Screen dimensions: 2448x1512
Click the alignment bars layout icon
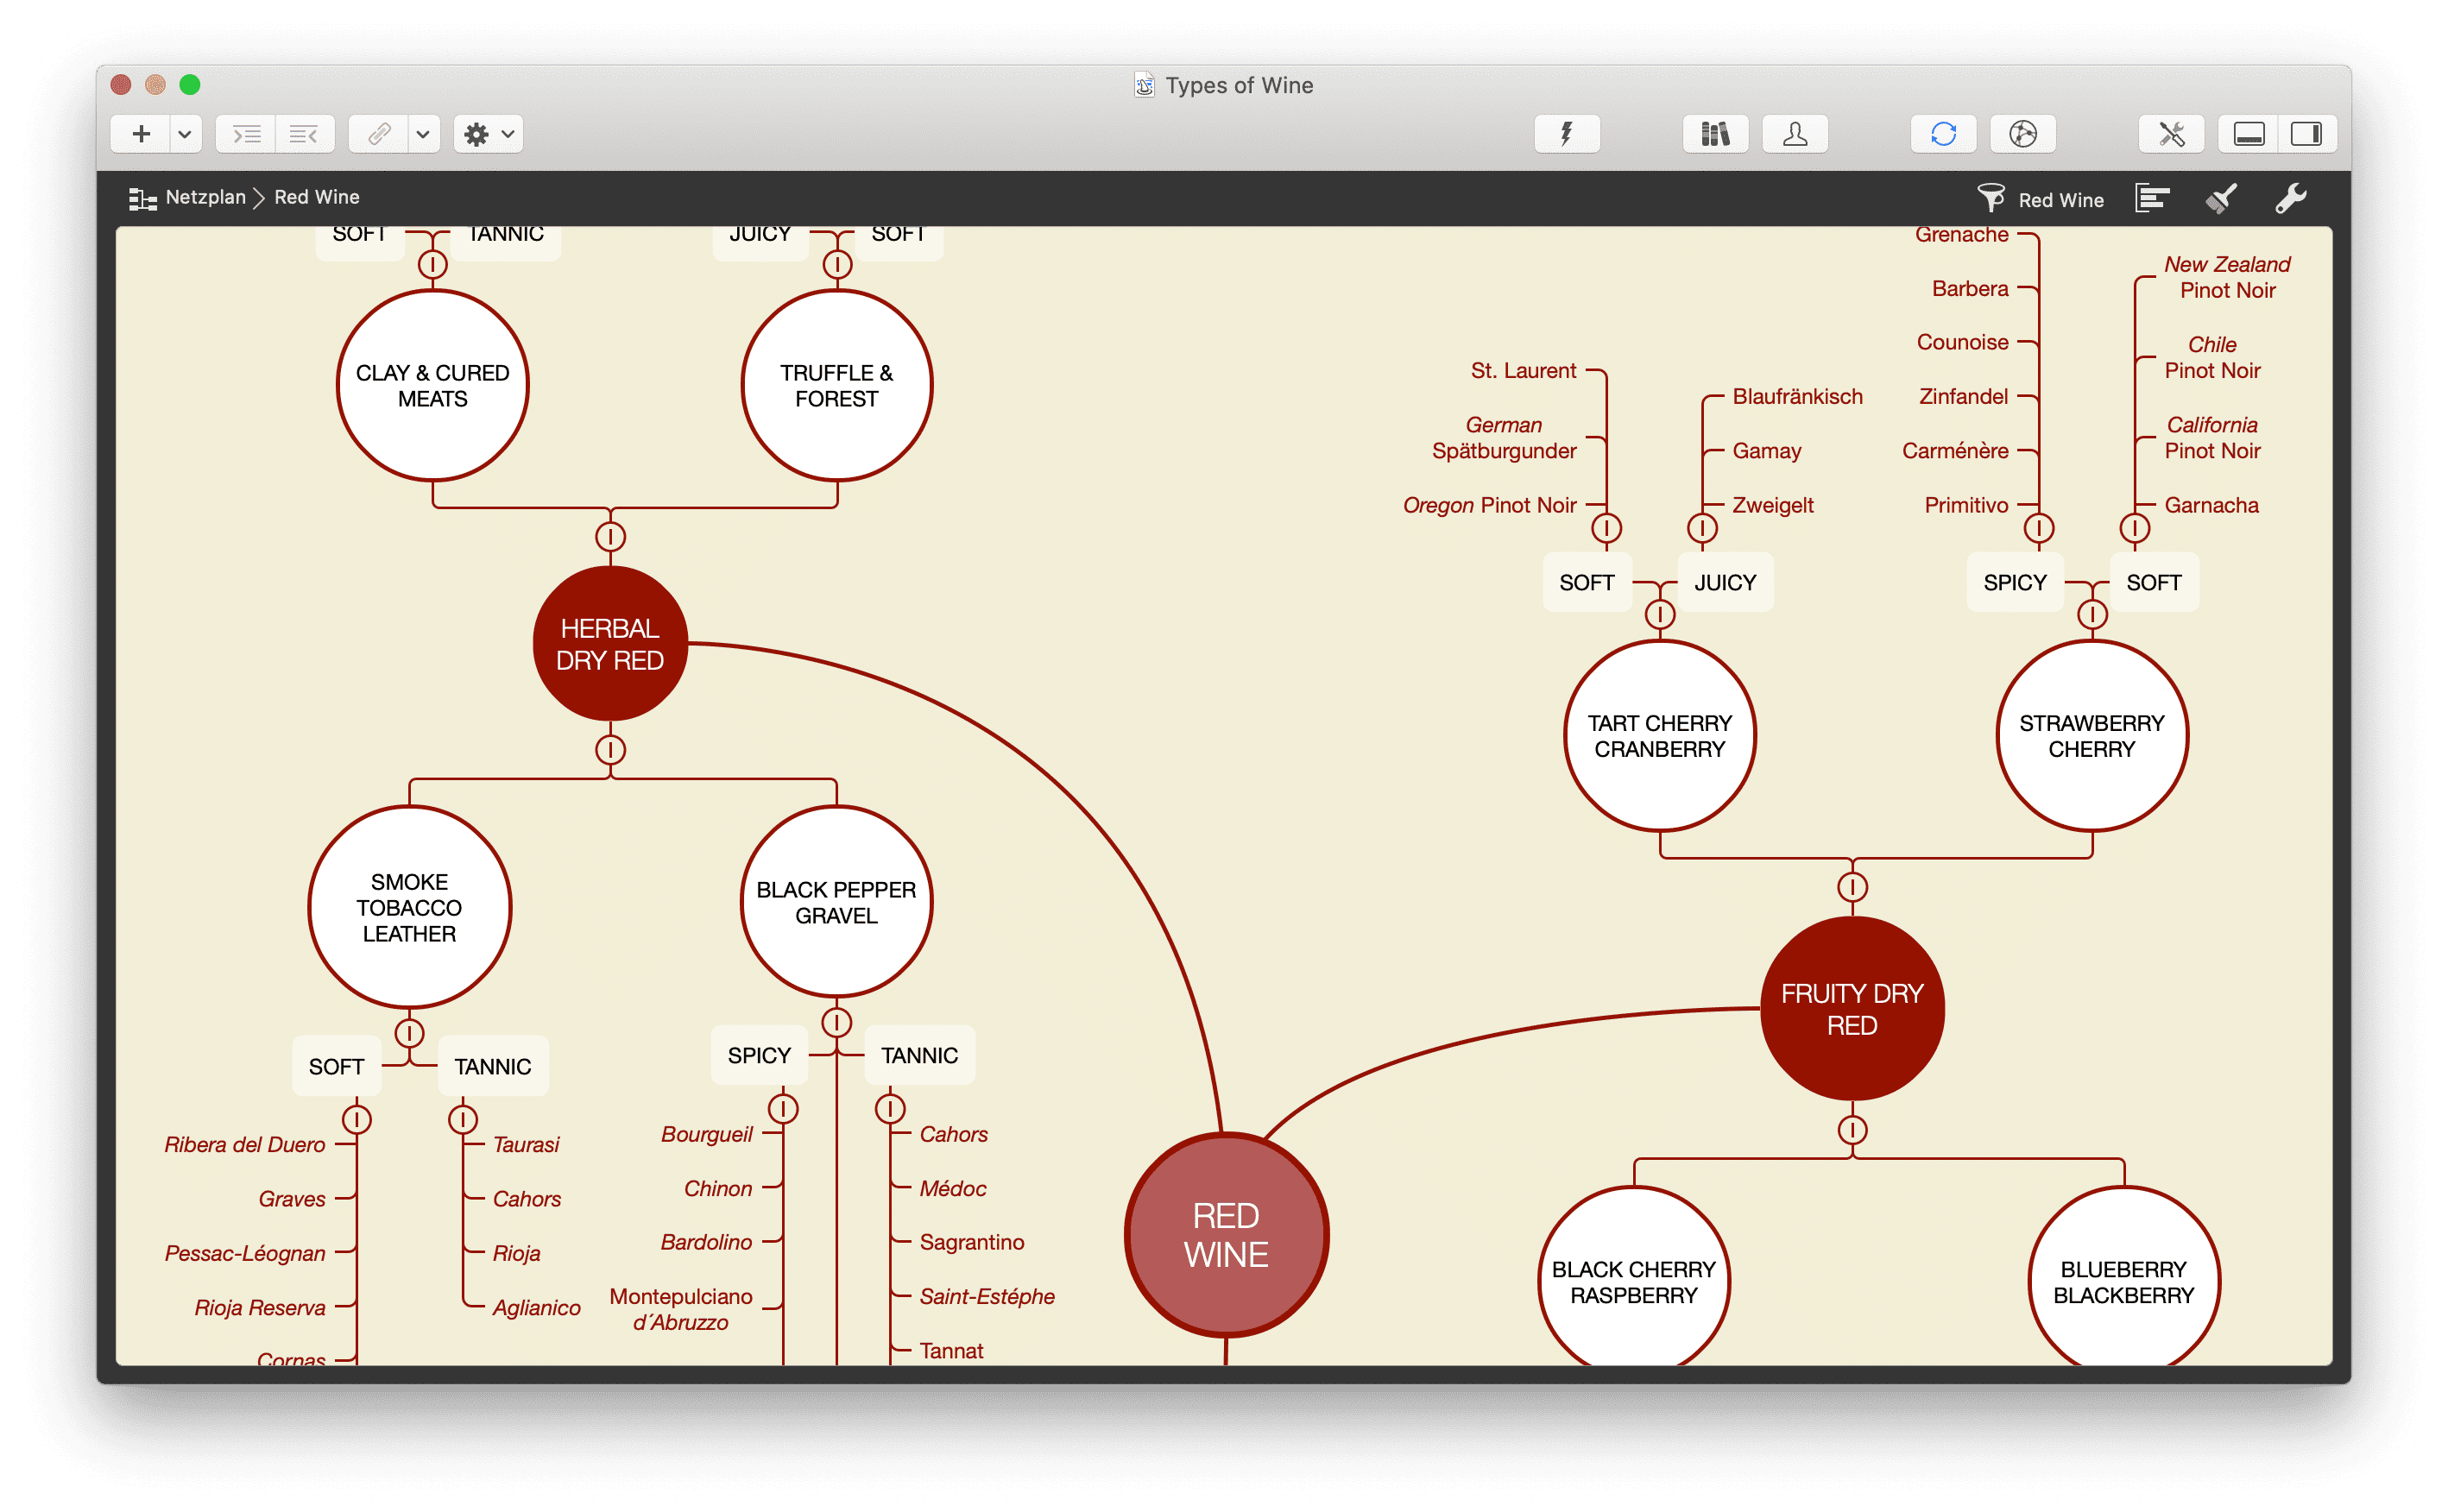click(2151, 199)
